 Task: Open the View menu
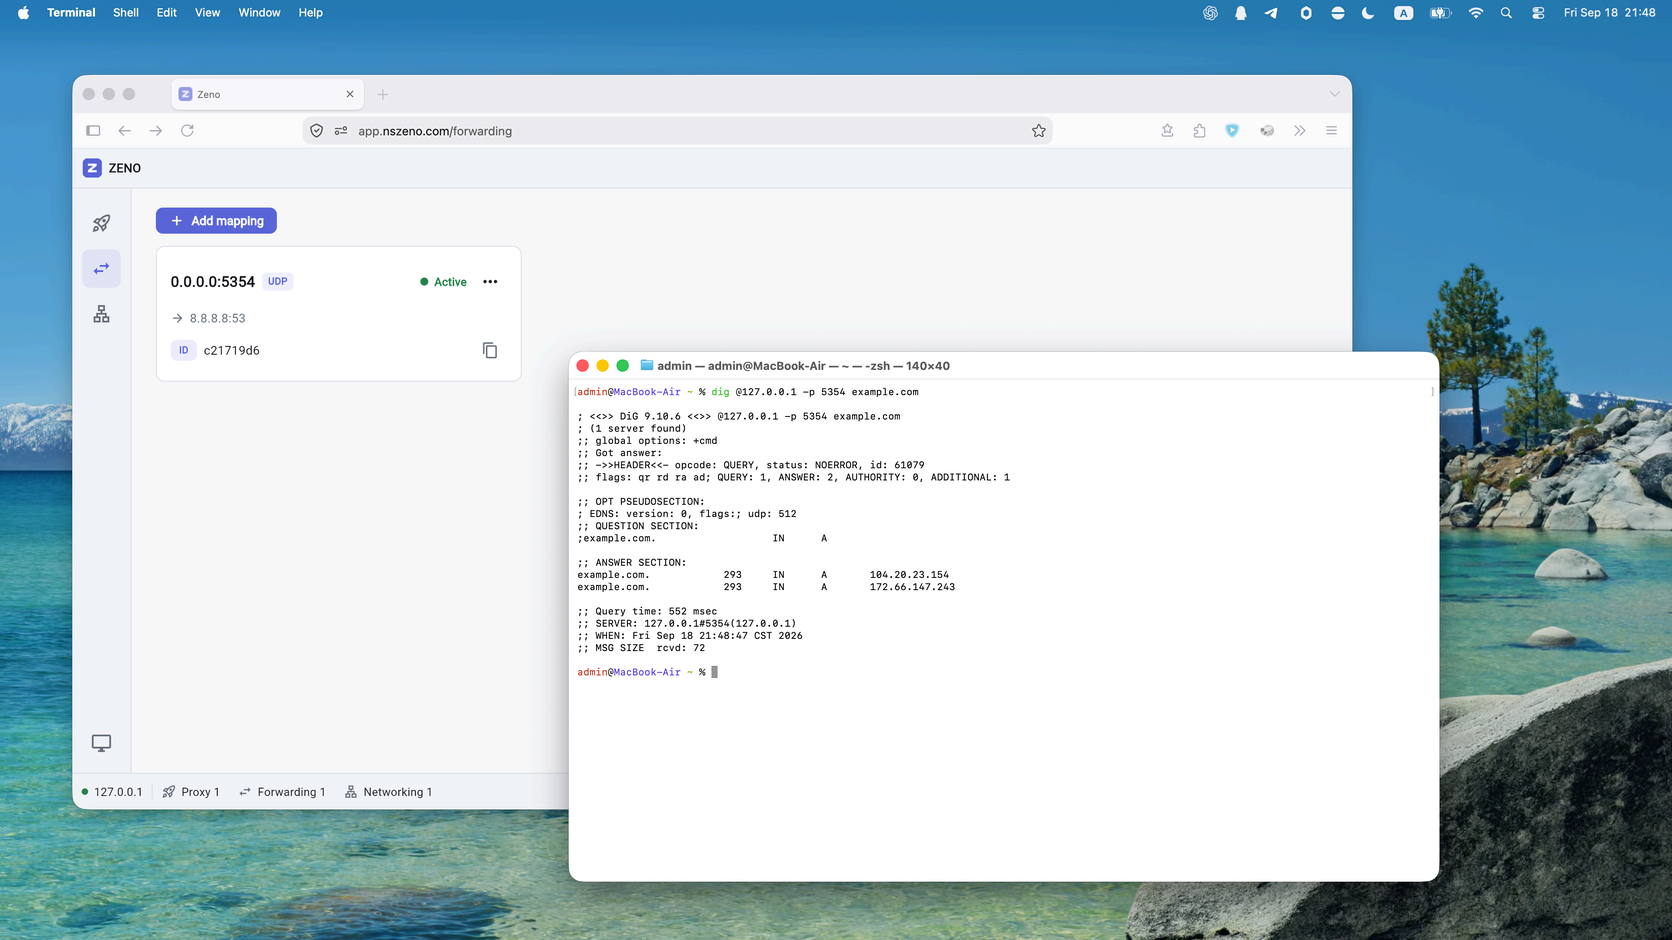pyautogui.click(x=207, y=13)
